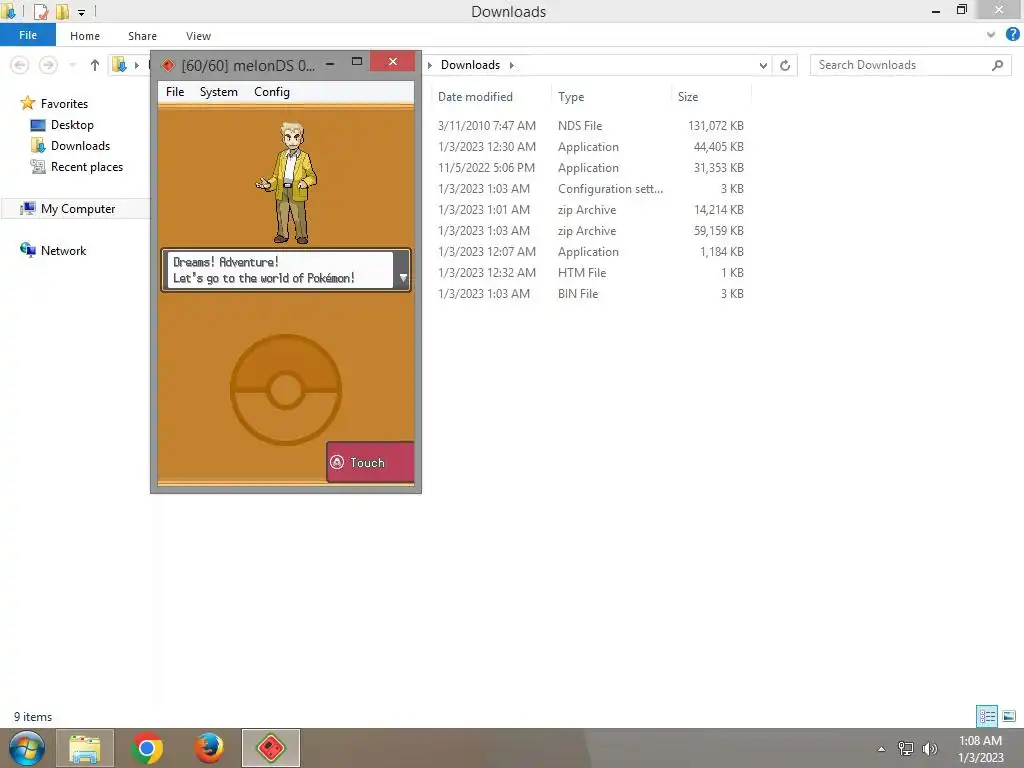Sort by Date modified column

(x=475, y=97)
